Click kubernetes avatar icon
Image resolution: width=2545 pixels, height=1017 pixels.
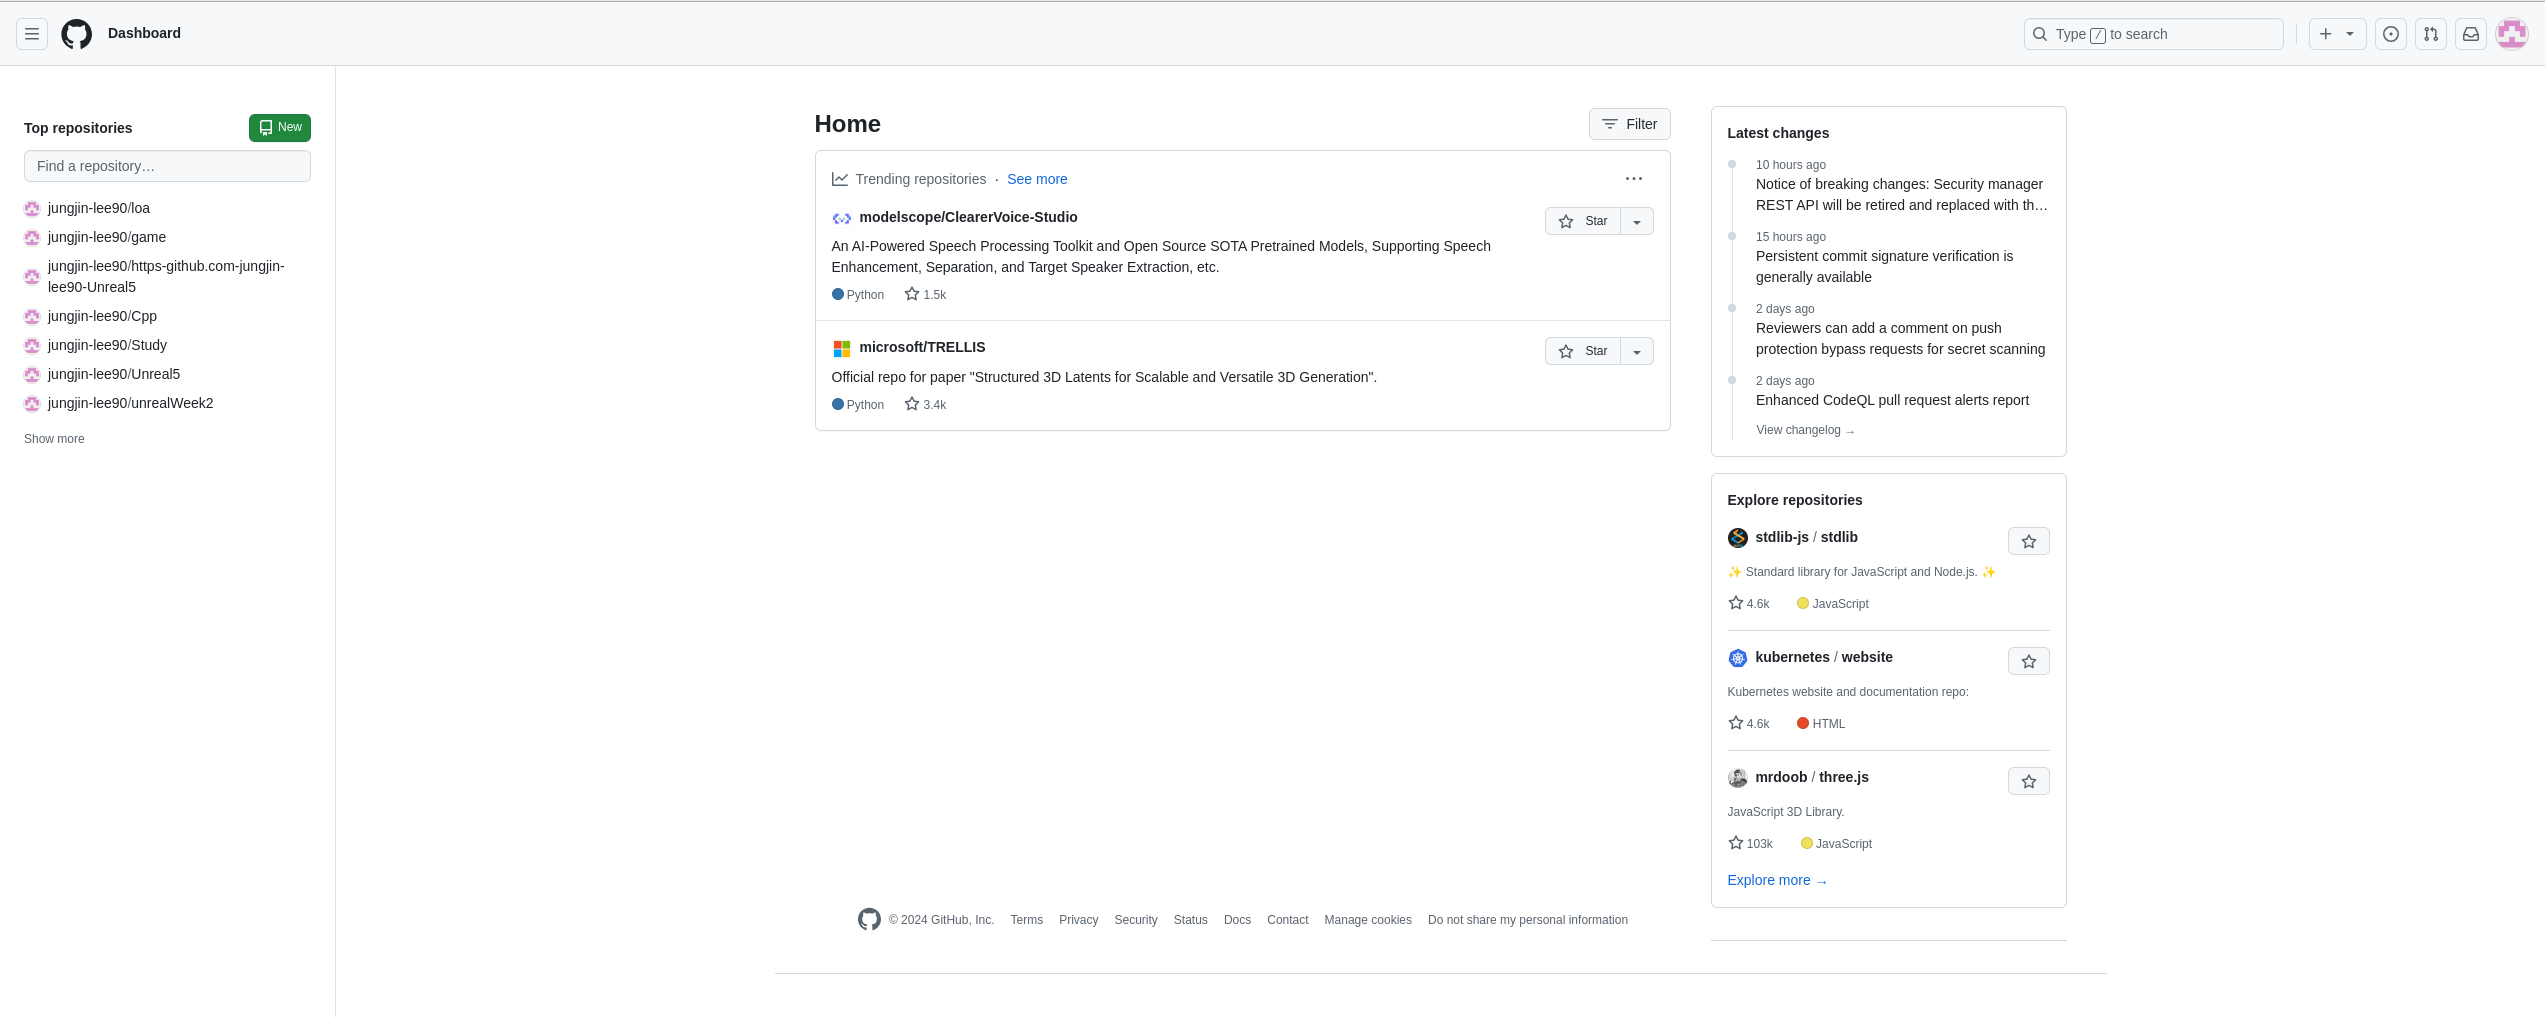click(x=1738, y=658)
